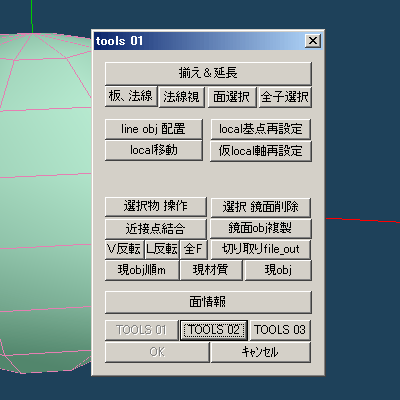The height and width of the screenshot is (400, 400).
Task: Open the 面情報 panel
Action: pos(208,302)
